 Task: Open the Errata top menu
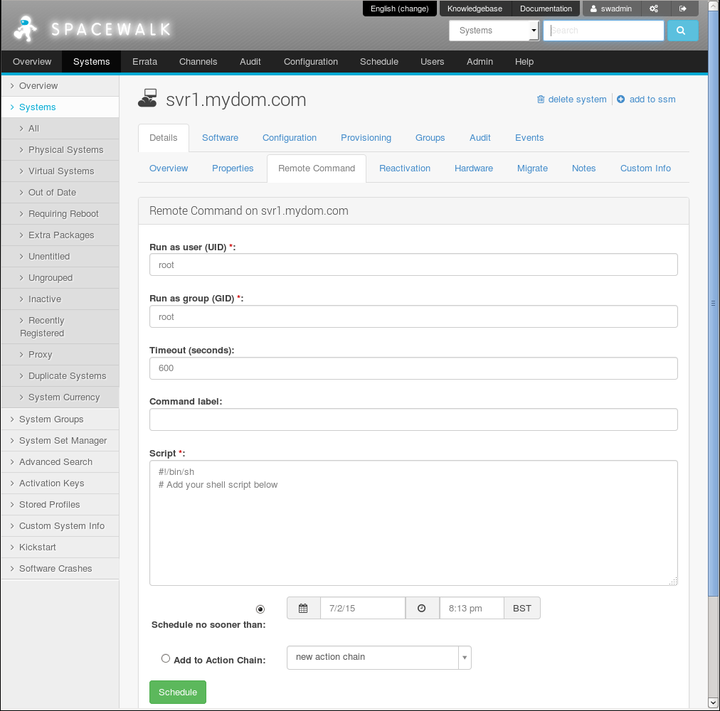(145, 62)
